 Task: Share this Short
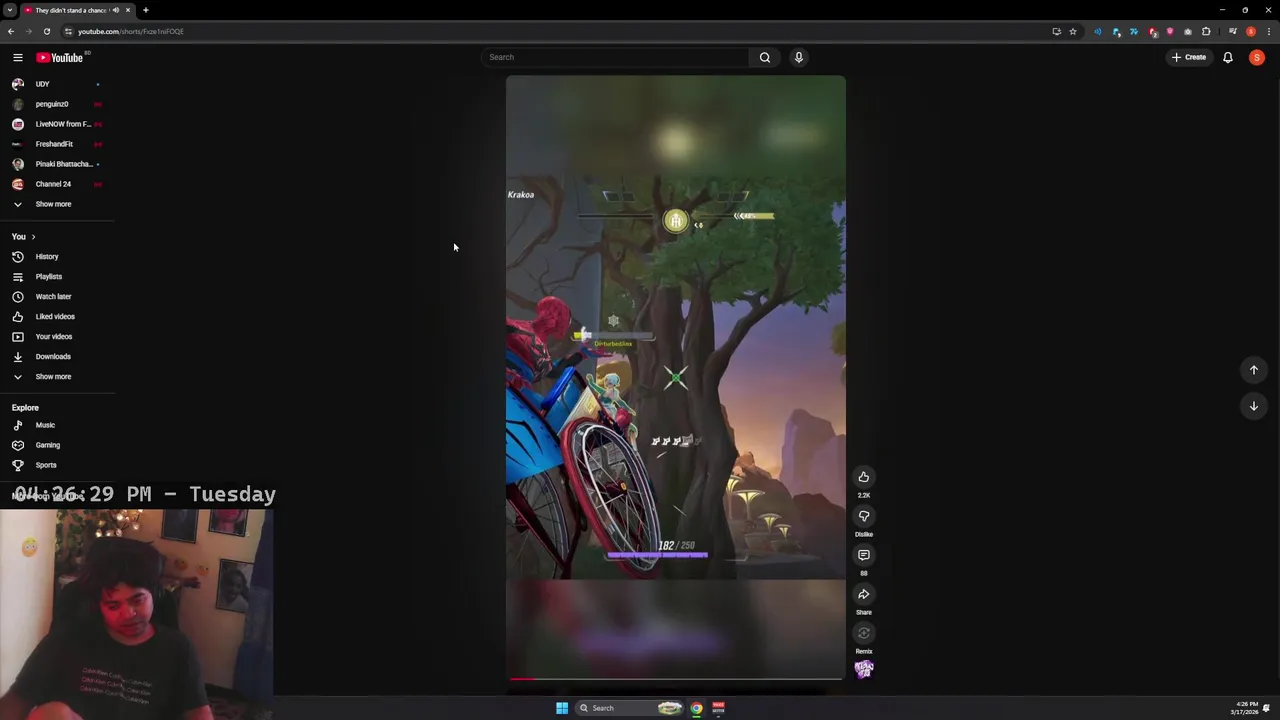(864, 594)
